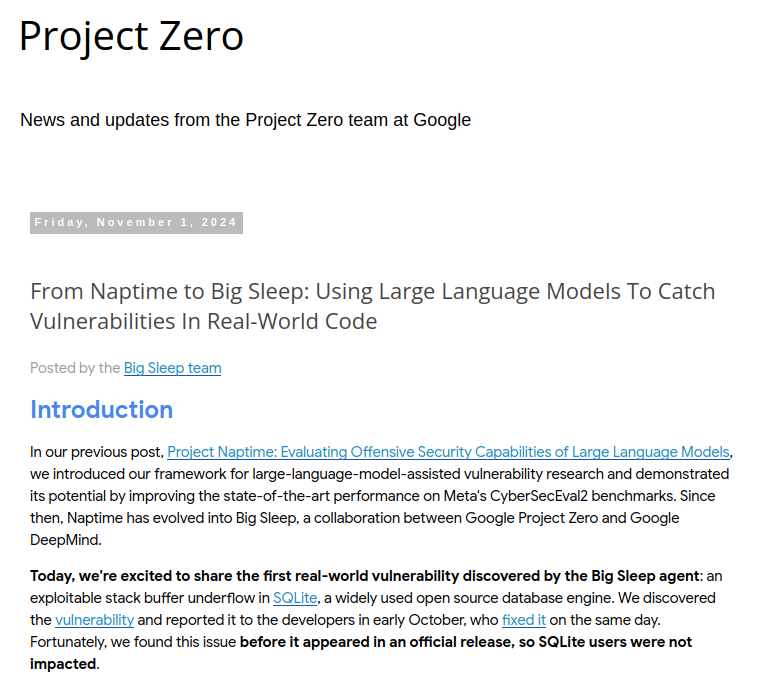This screenshot has width=759, height=680.
Task: Click the From Naptime to Big Sleep post title
Action: pyautogui.click(x=373, y=306)
